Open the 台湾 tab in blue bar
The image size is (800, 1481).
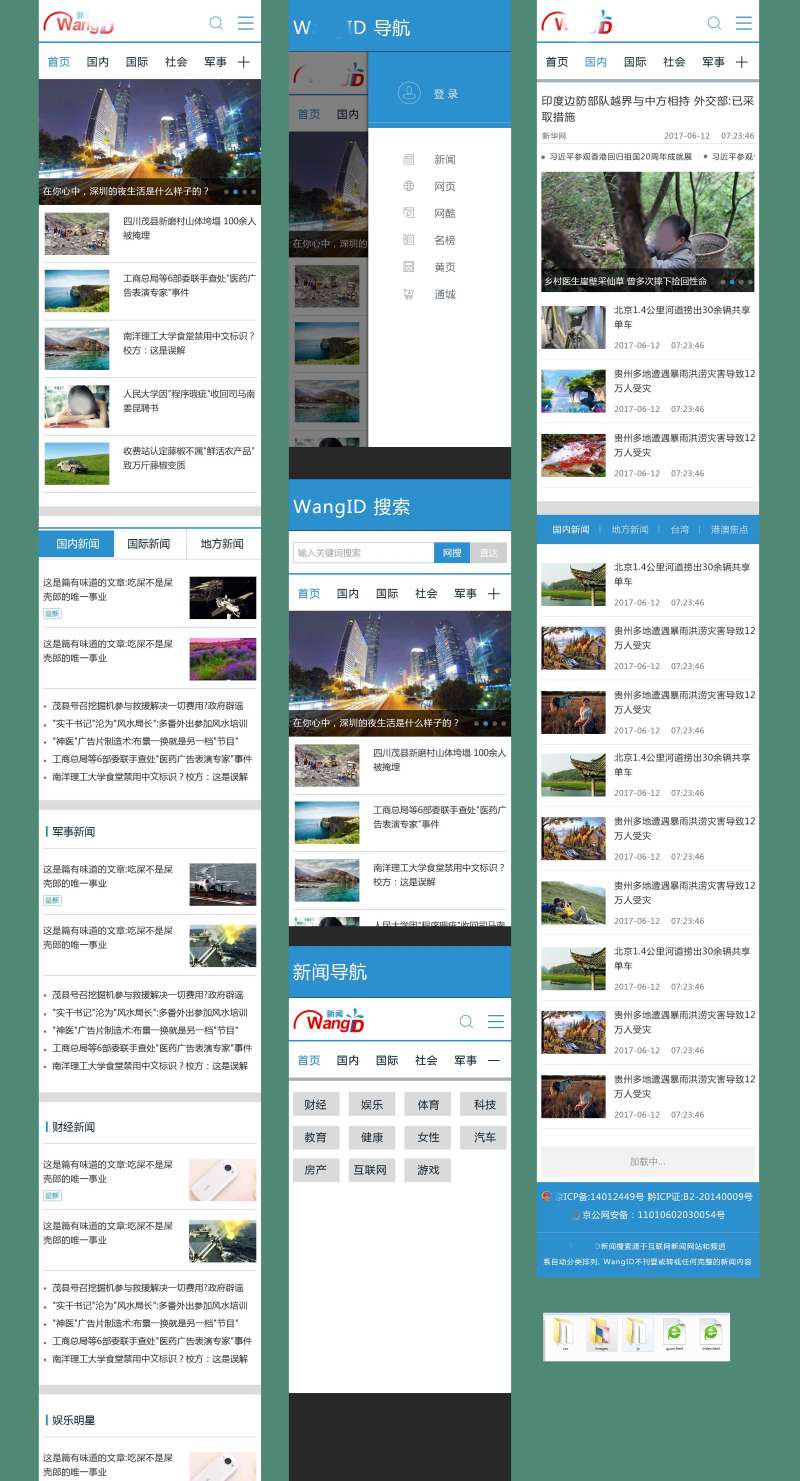click(680, 529)
